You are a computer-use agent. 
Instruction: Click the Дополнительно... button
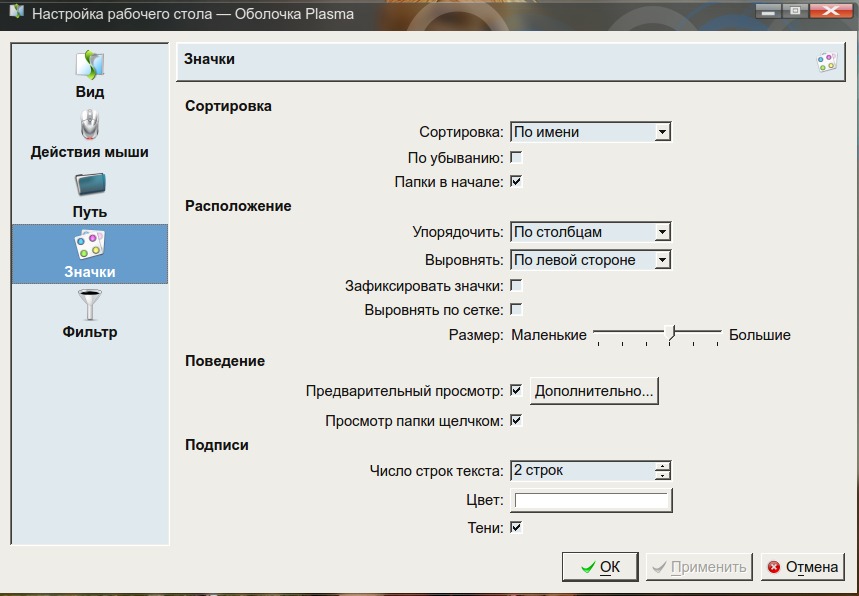click(594, 391)
